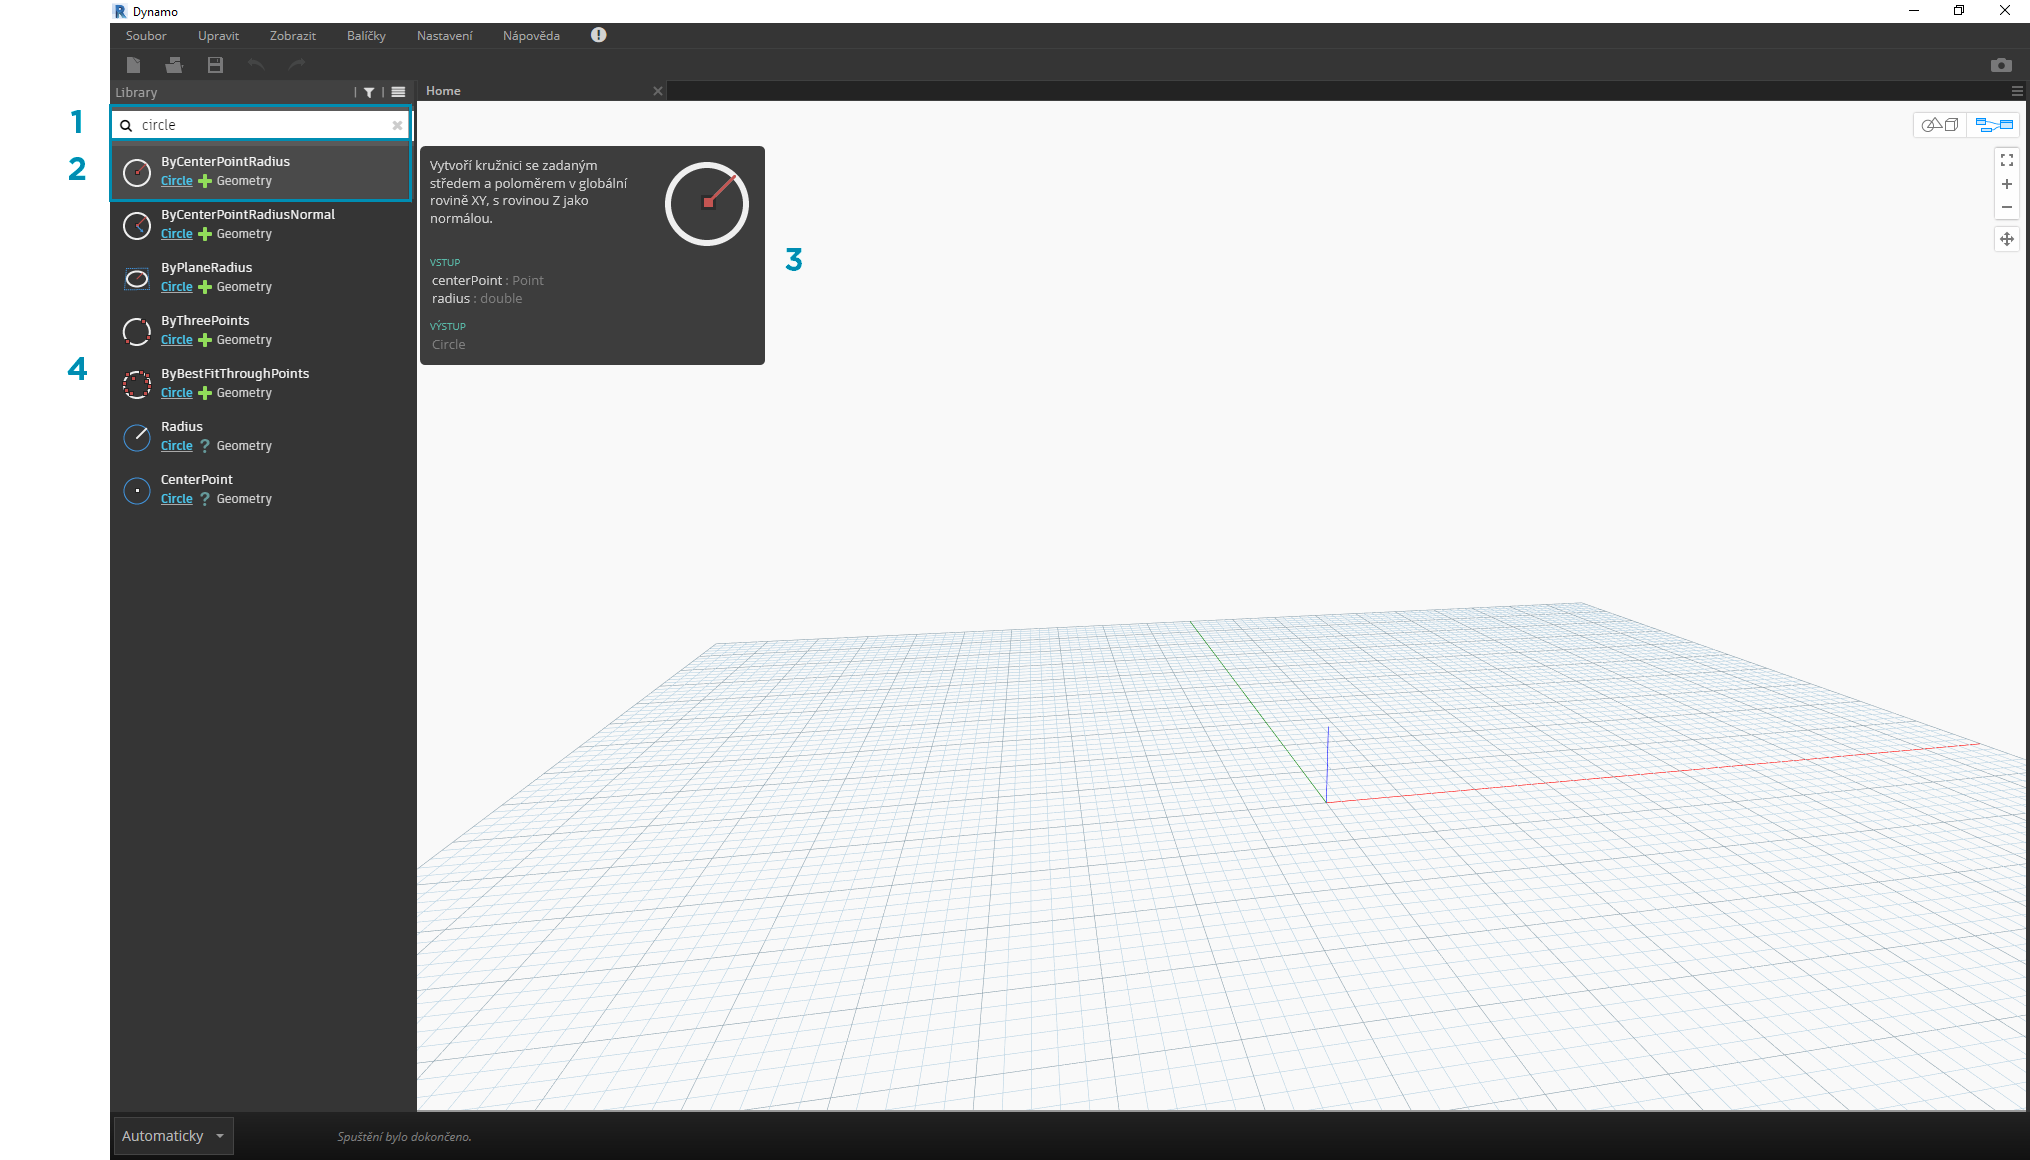
Task: Click Circle link under ByThreePoints
Action: click(176, 340)
